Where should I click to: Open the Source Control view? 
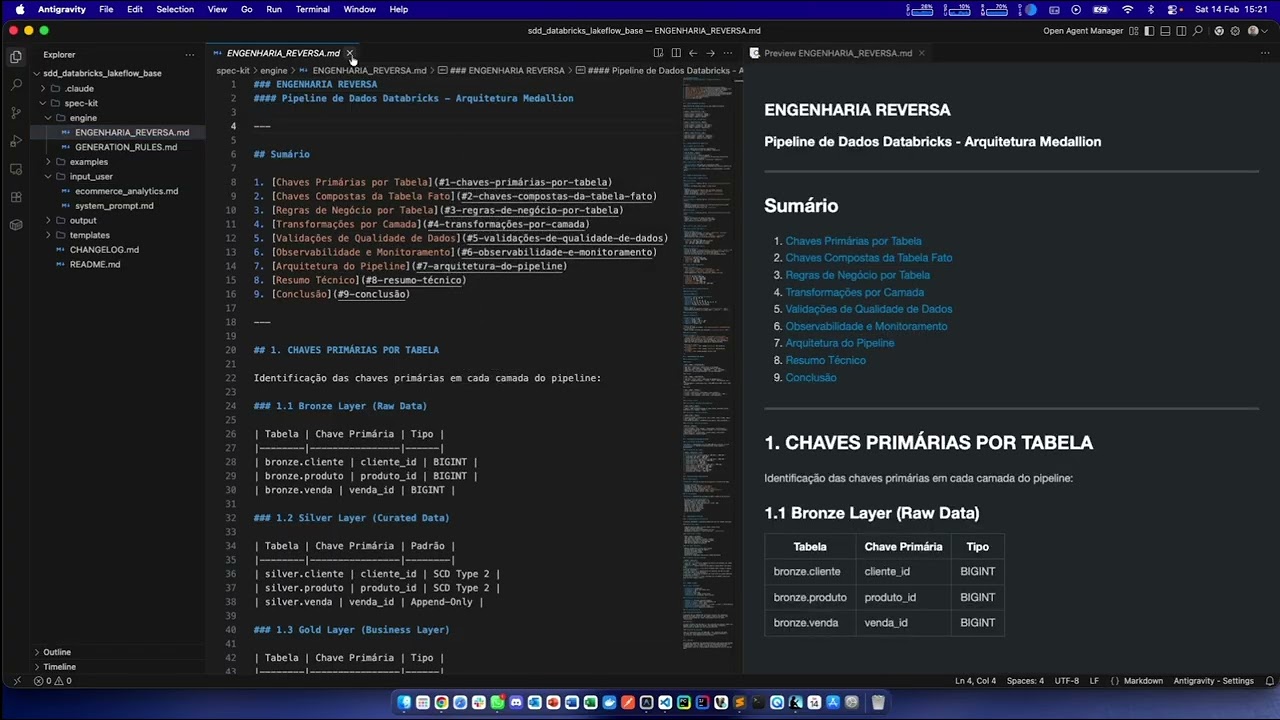click(15, 113)
